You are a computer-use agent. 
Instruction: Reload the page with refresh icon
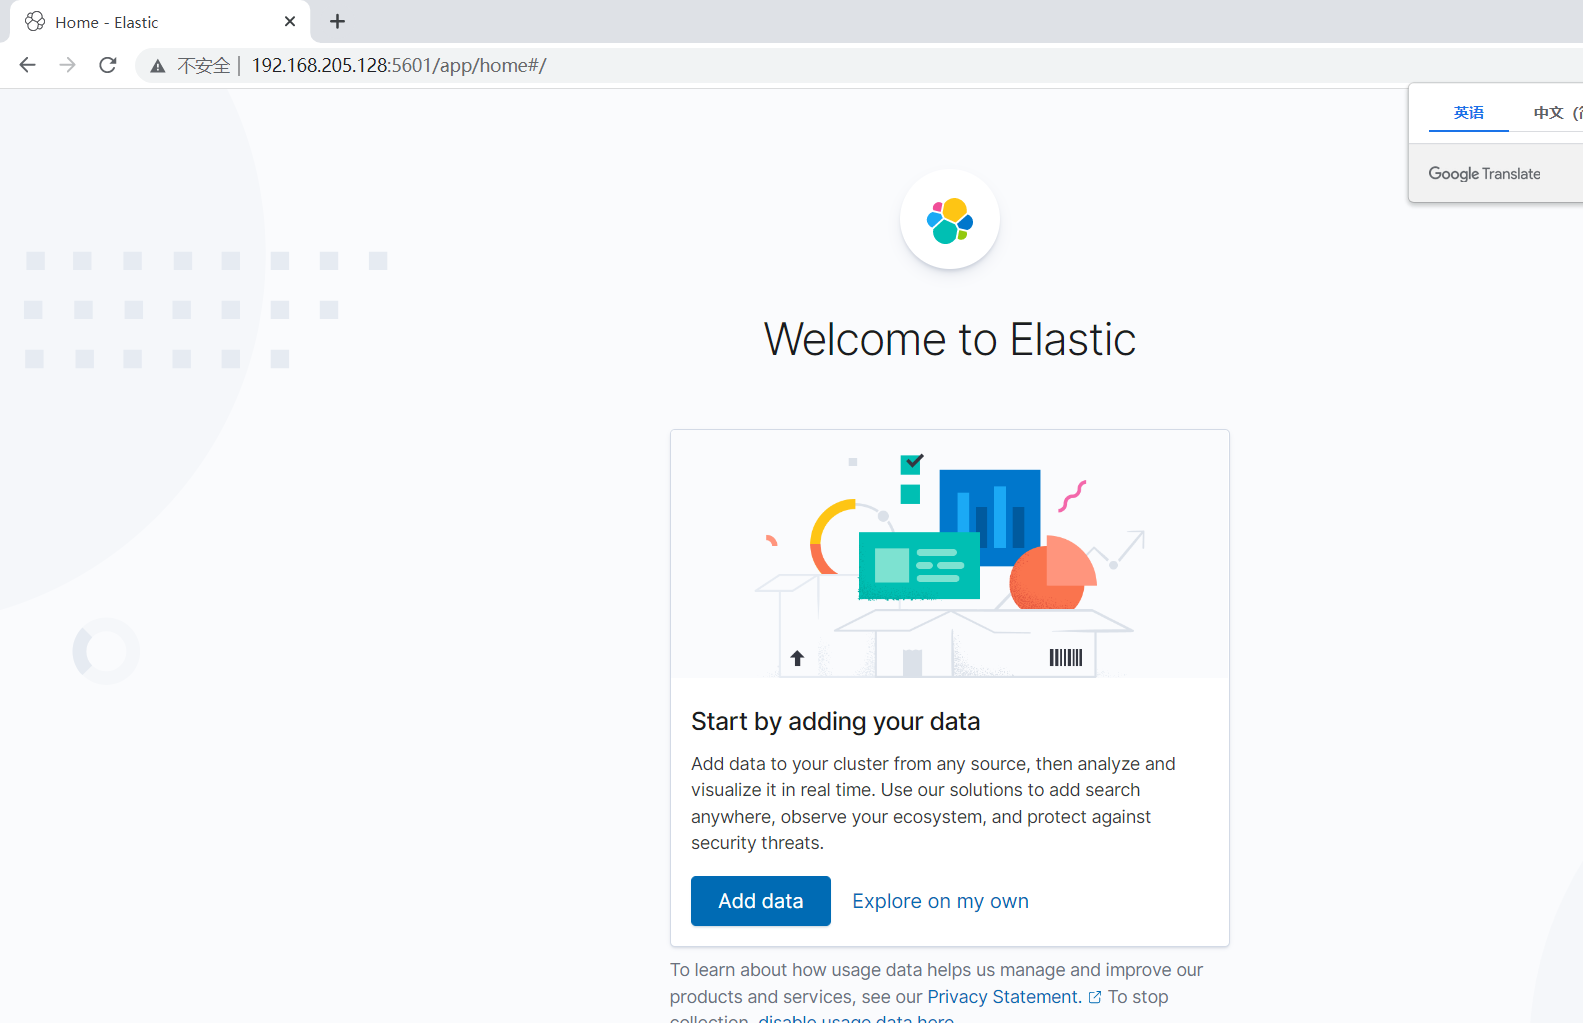pyautogui.click(x=108, y=65)
